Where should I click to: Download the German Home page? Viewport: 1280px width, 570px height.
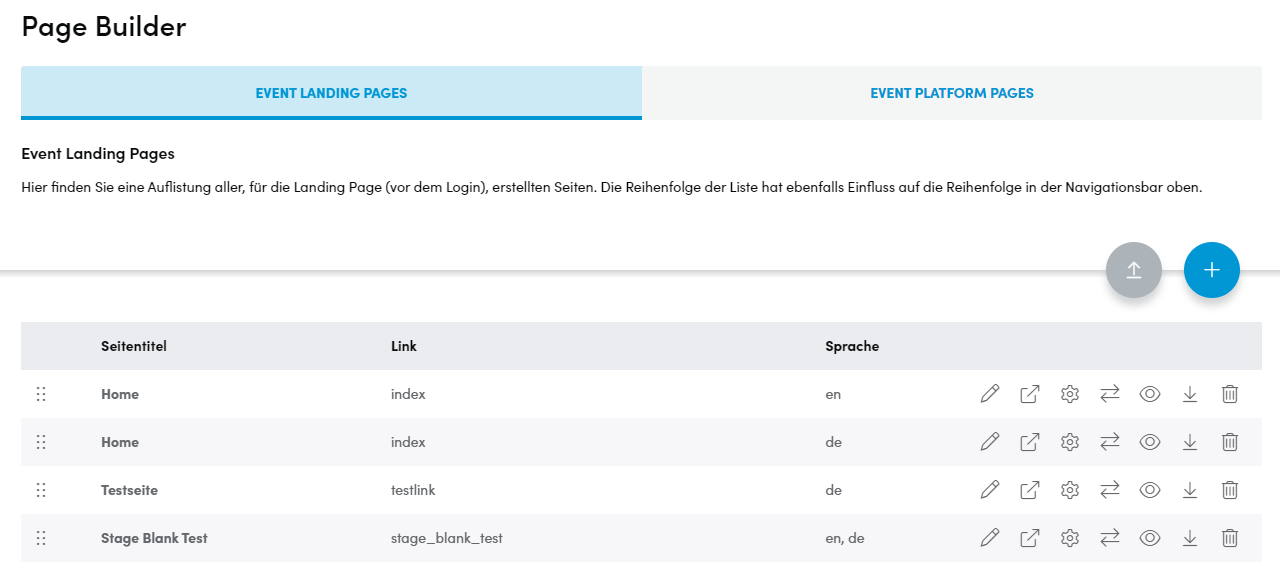tap(1190, 442)
